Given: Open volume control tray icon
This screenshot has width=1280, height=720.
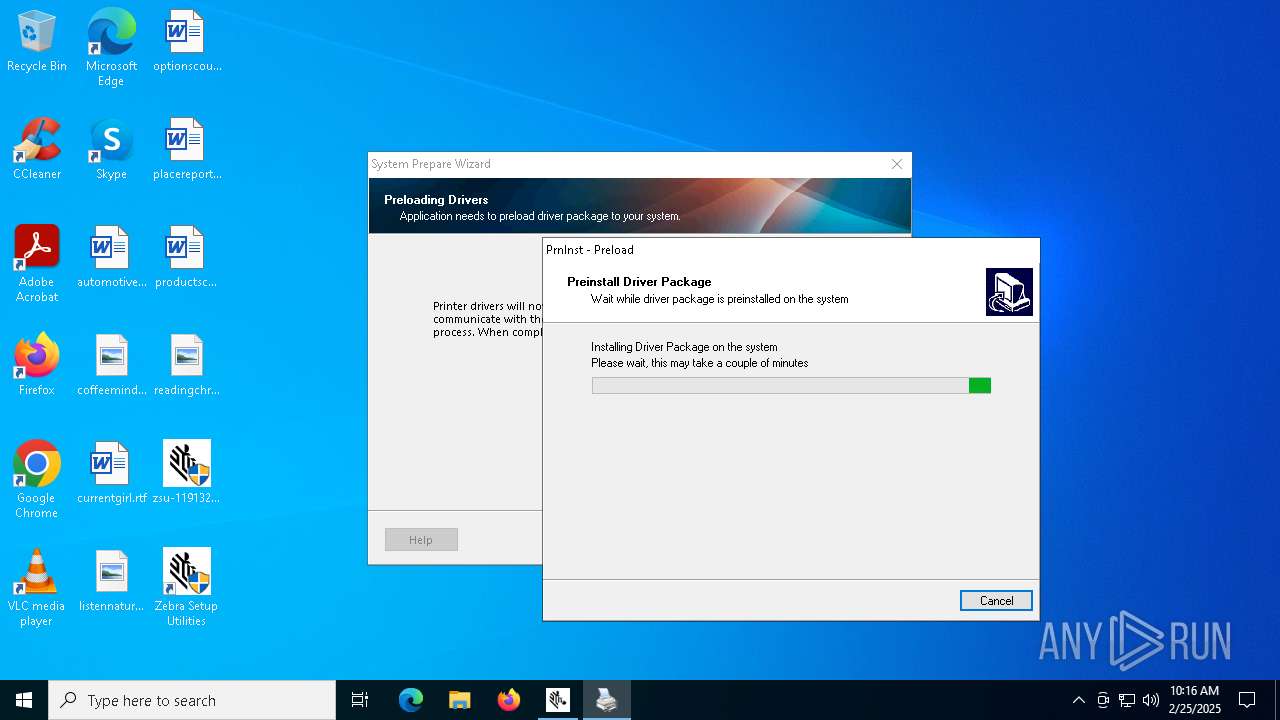Looking at the screenshot, I should click(x=1151, y=700).
